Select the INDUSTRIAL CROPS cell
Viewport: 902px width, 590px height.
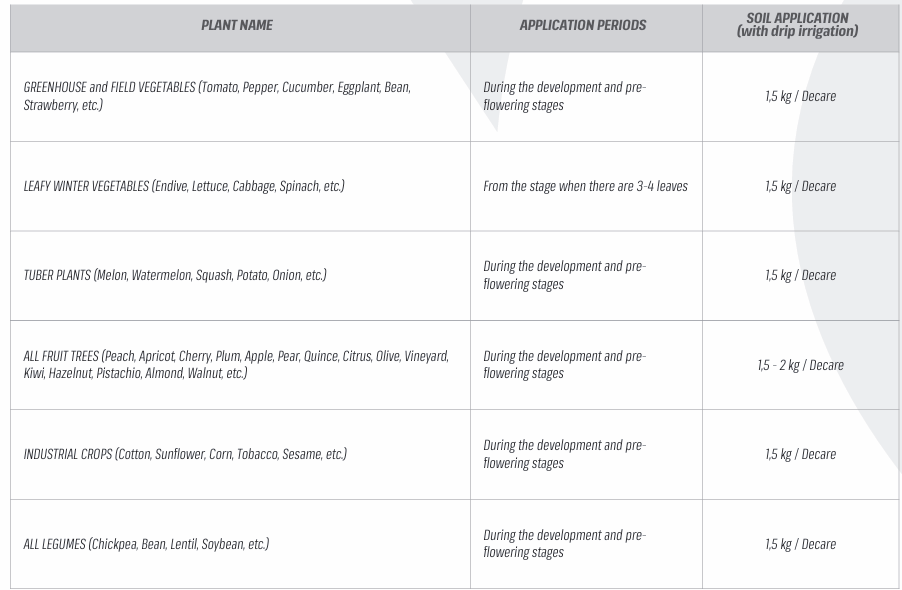coord(240,454)
